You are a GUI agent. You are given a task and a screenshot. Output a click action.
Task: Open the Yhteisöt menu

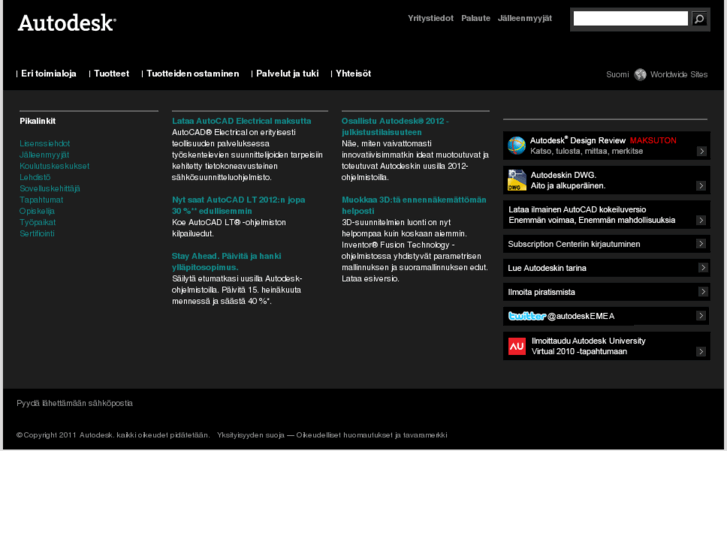point(353,74)
